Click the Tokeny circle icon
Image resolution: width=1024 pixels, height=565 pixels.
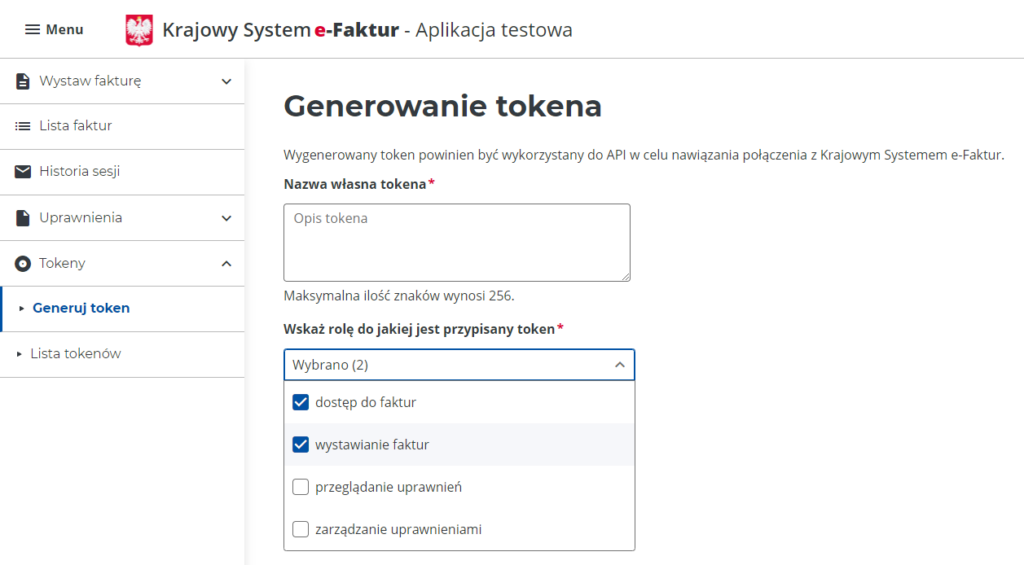click(x=22, y=263)
